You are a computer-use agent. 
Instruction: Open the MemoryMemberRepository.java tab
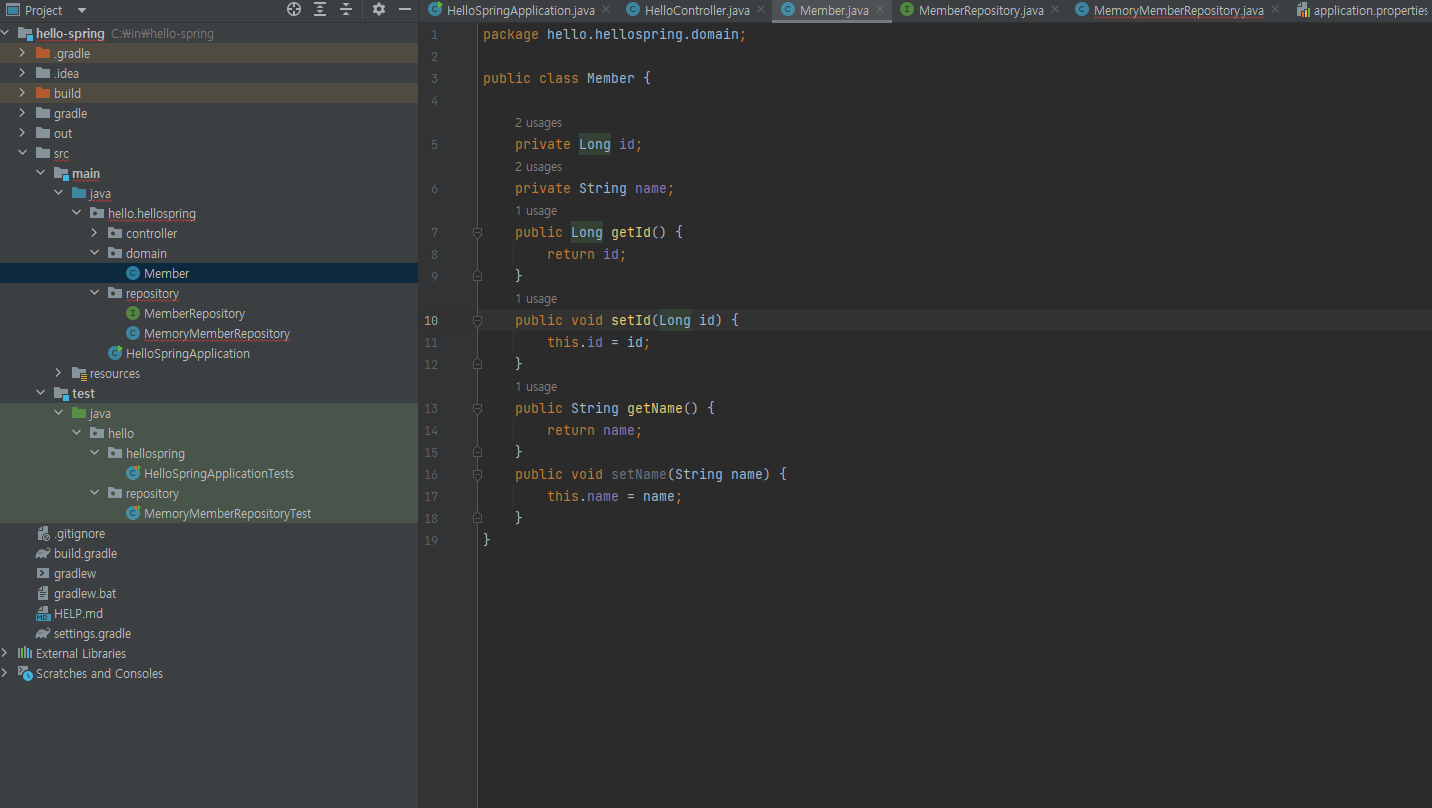click(x=1177, y=10)
